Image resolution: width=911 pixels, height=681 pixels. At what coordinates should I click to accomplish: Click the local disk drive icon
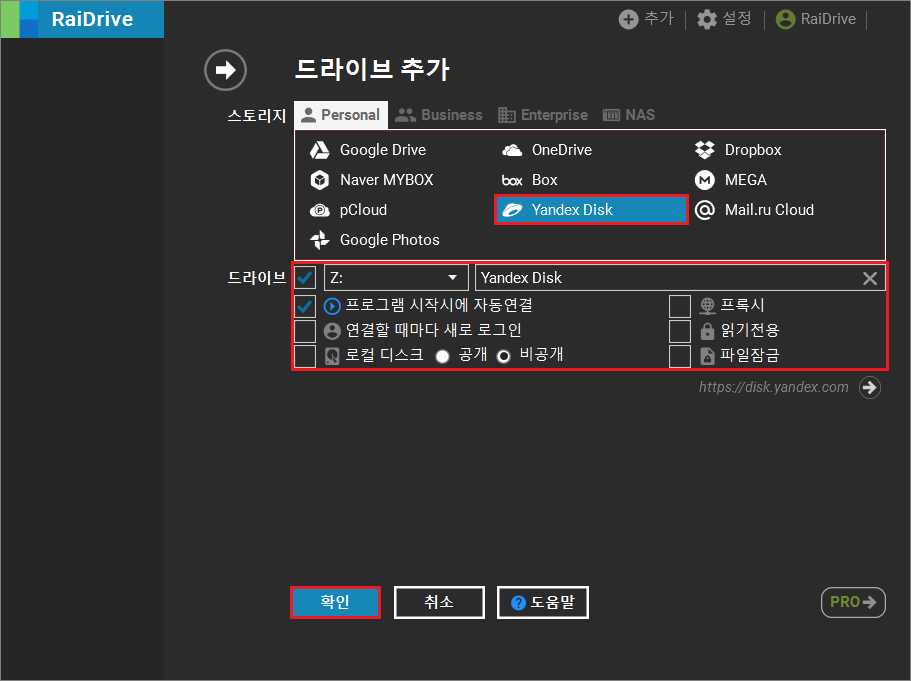[x=332, y=356]
